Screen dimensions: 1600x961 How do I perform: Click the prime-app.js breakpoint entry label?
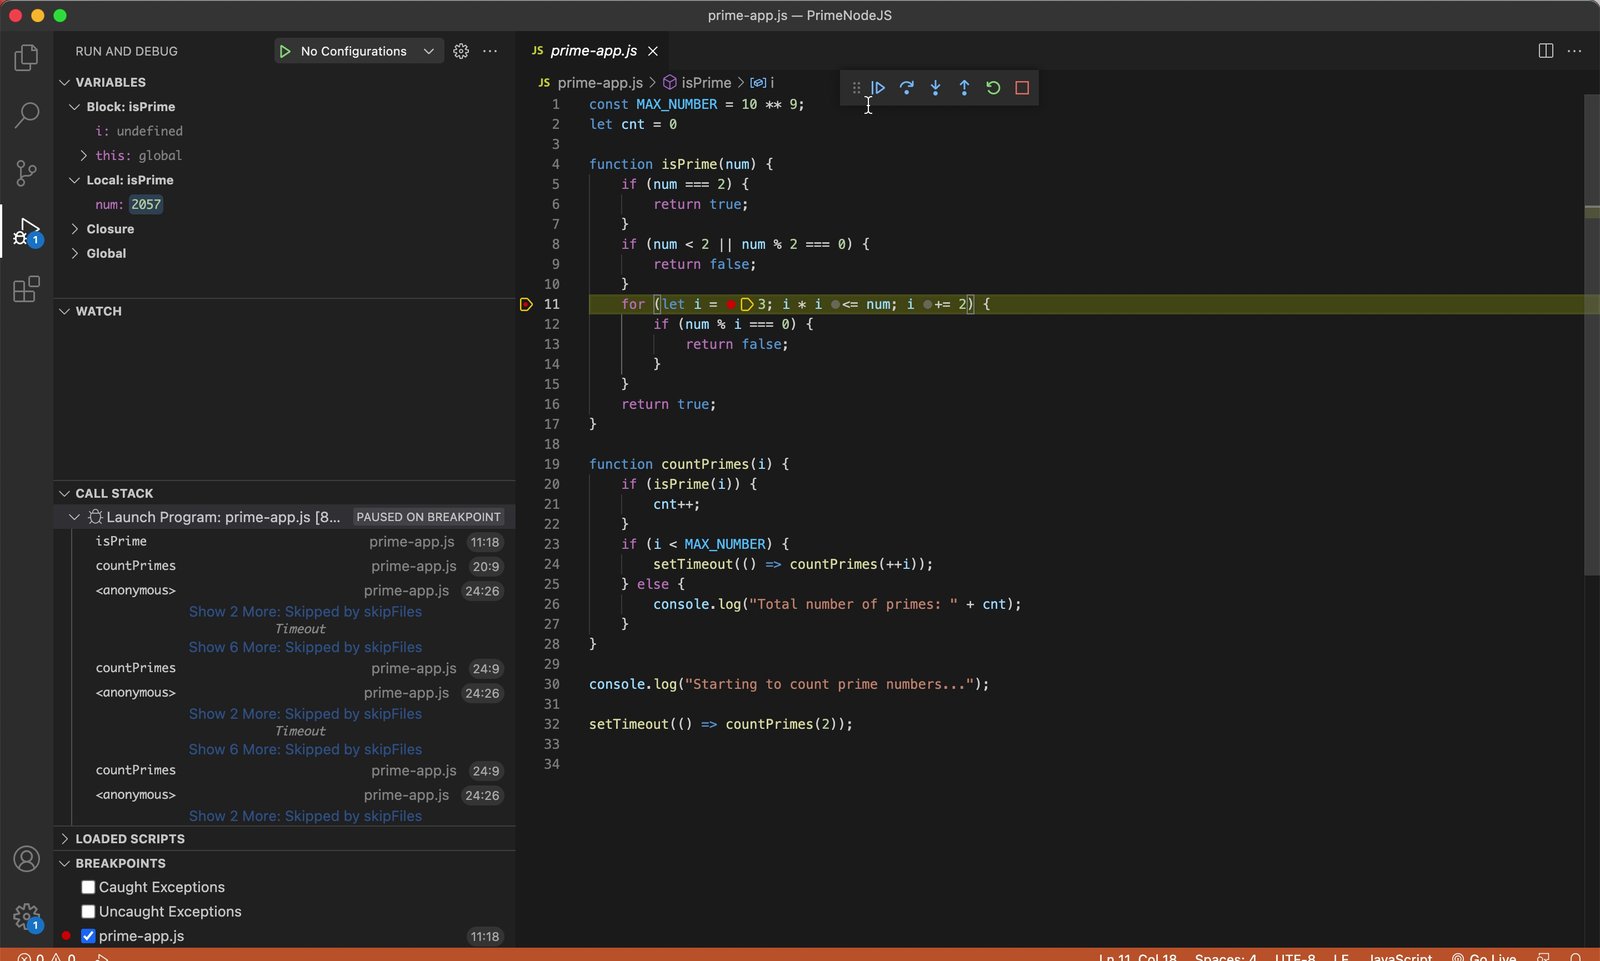point(141,936)
